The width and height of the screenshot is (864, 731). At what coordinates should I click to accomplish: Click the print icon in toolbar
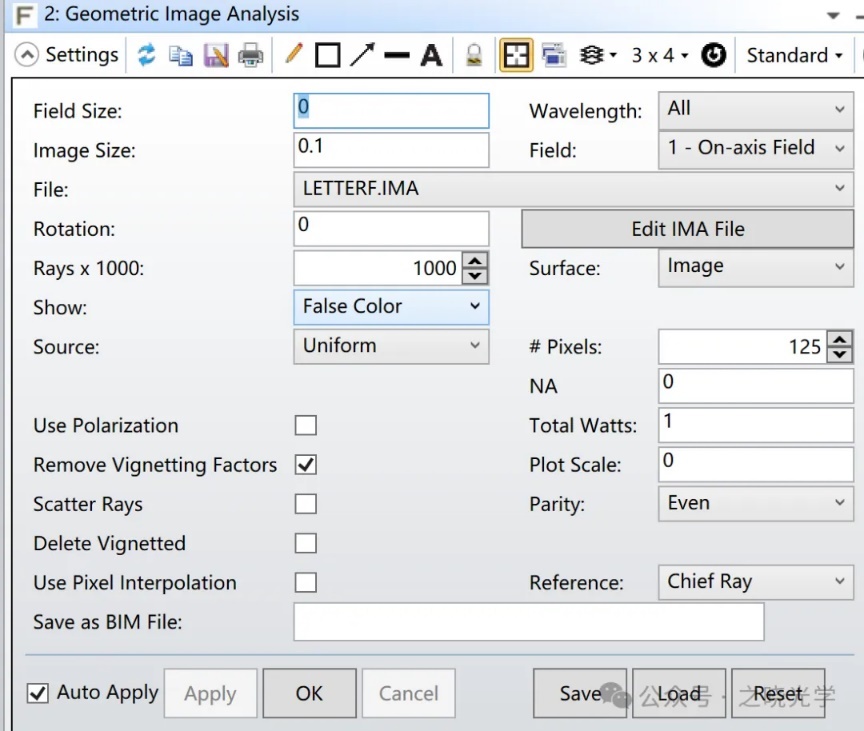click(250, 55)
